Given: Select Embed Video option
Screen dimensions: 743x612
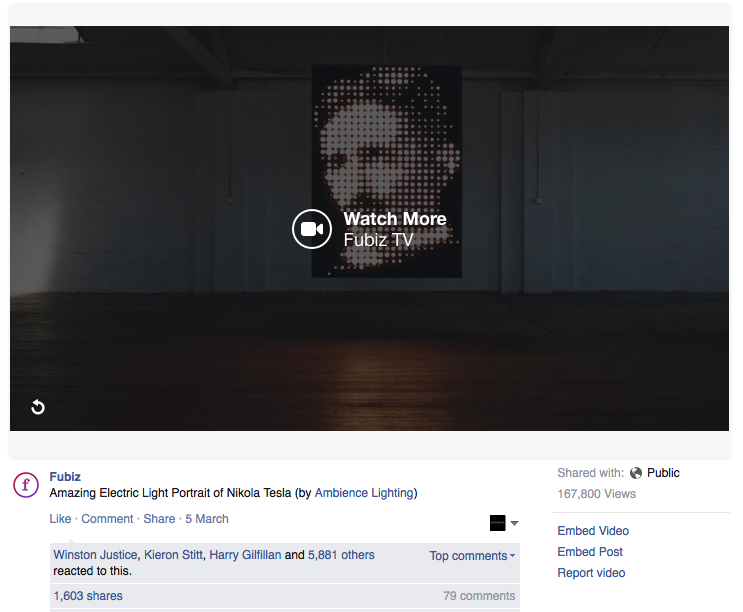Looking at the screenshot, I should pyautogui.click(x=593, y=531).
